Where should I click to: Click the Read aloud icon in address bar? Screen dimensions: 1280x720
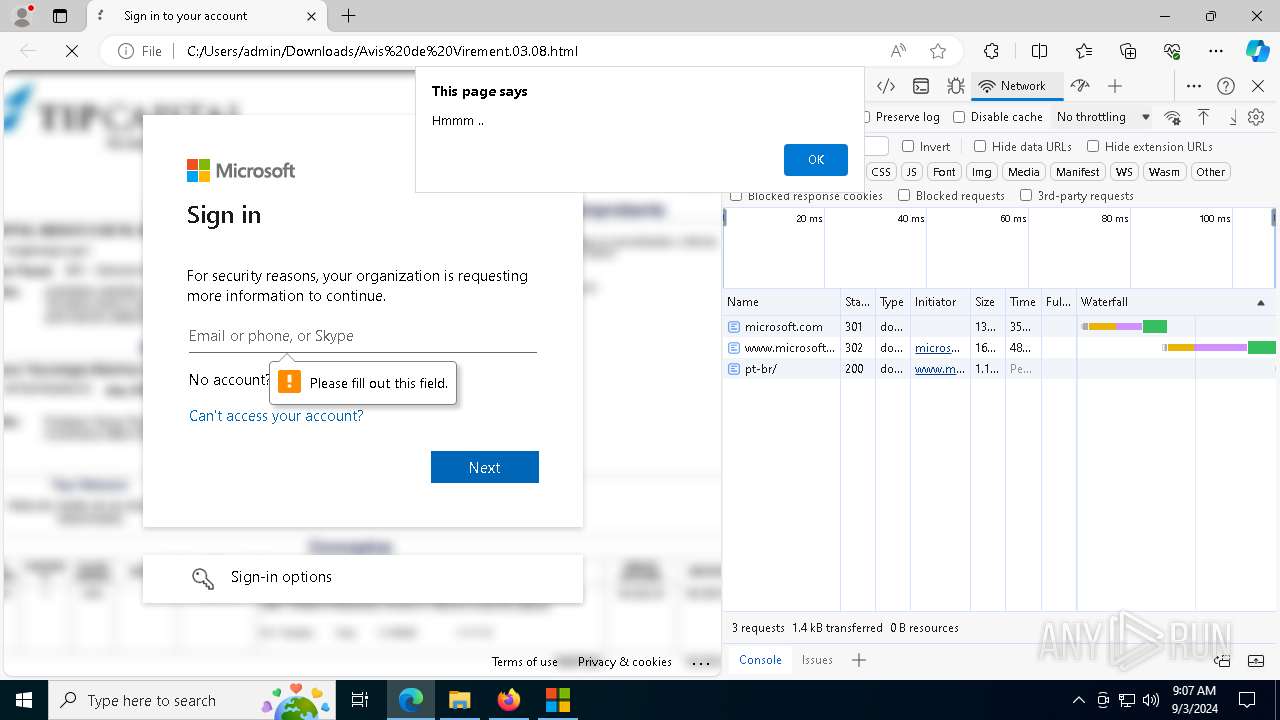tap(898, 51)
